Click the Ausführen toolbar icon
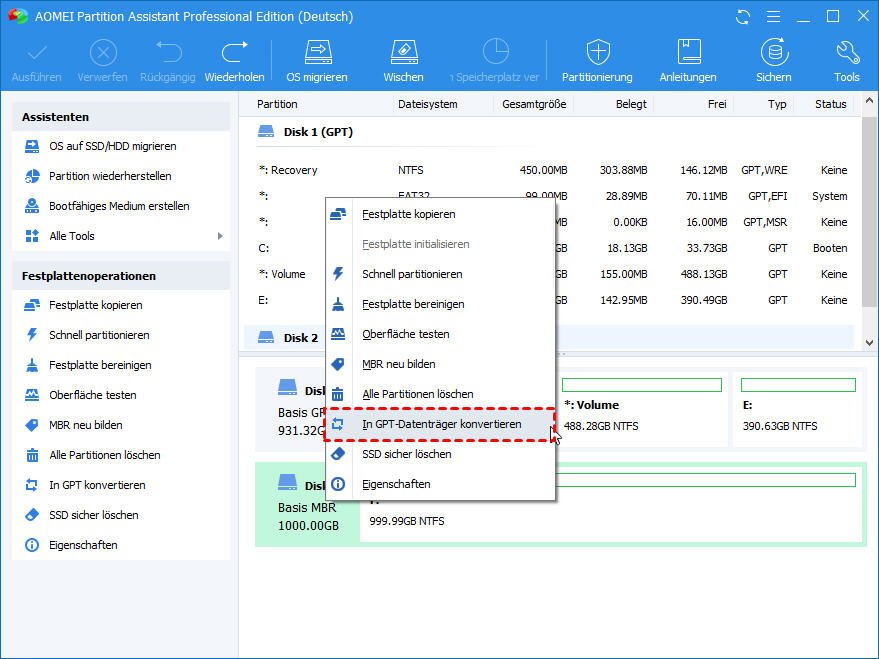879x659 pixels. click(36, 61)
